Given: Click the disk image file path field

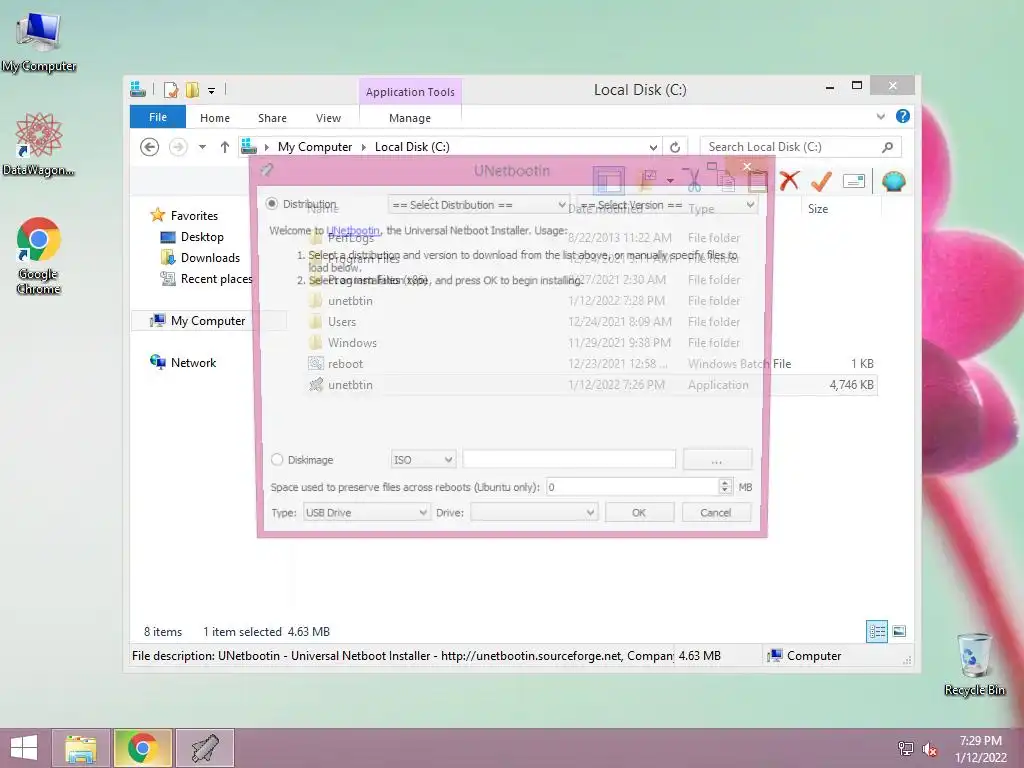Looking at the screenshot, I should pos(569,459).
